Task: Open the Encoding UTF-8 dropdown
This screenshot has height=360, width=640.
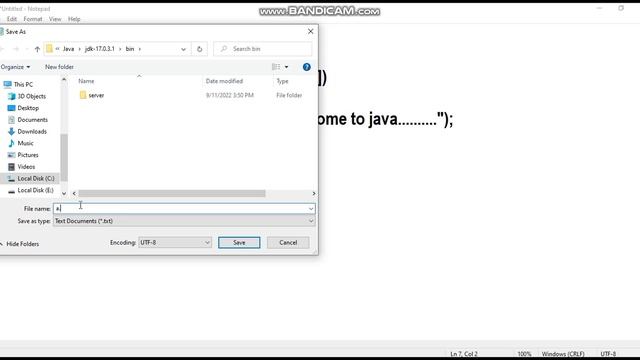Action: point(175,242)
